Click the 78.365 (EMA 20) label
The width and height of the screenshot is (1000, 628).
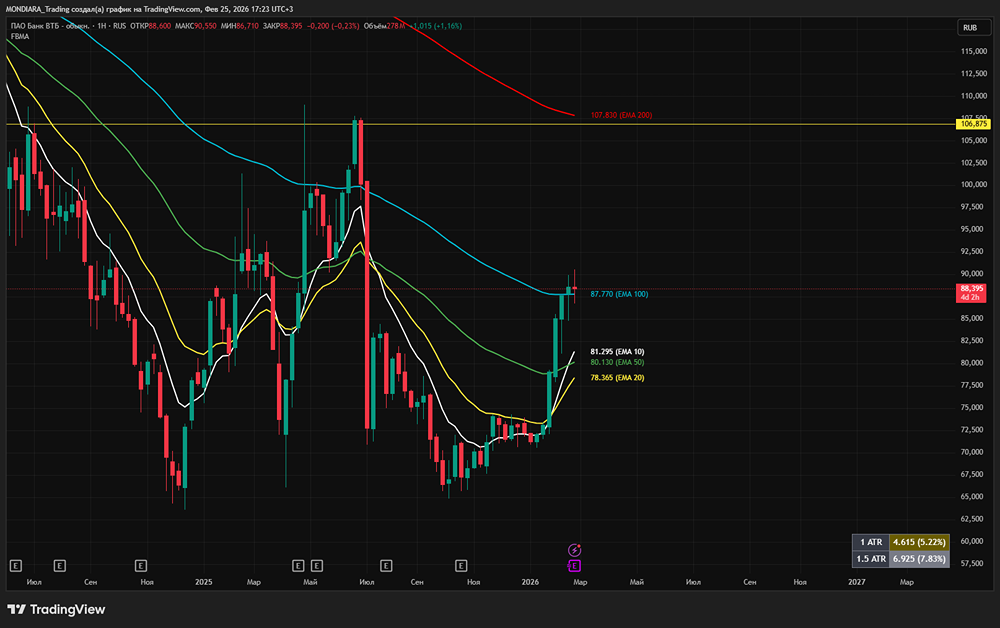pyautogui.click(x=617, y=378)
